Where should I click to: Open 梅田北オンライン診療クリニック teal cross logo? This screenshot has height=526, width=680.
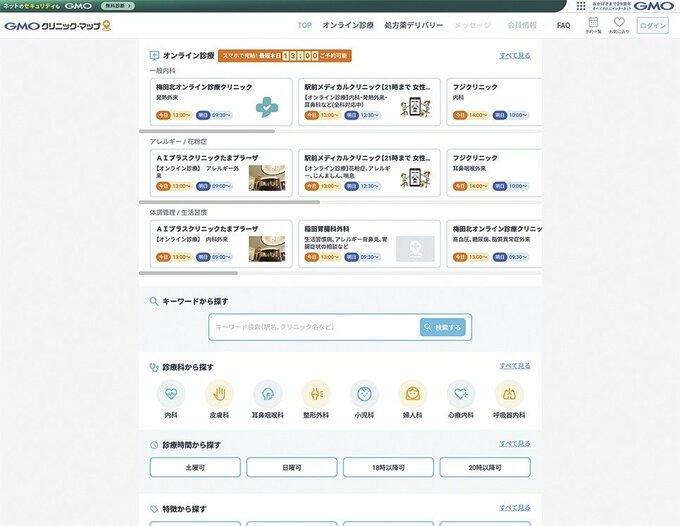267,107
